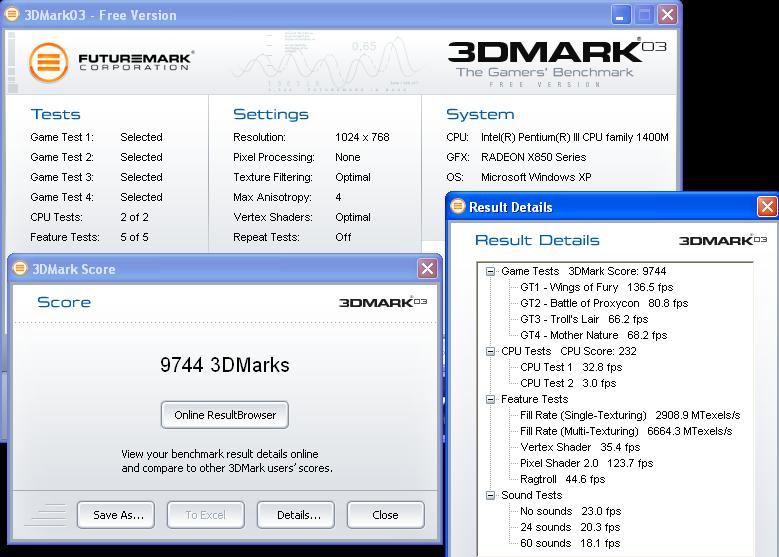Click the Settings section heading
779x557 pixels.
[271, 114]
